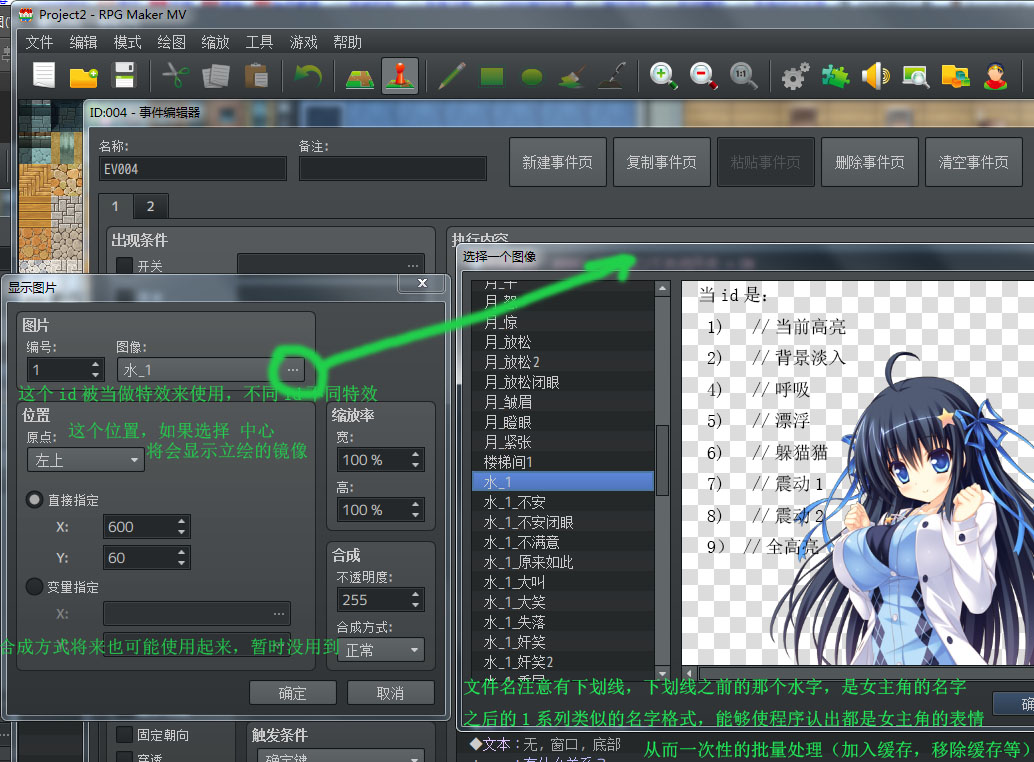Click the 备注 note input field
The image size is (1034, 762).
392,169
